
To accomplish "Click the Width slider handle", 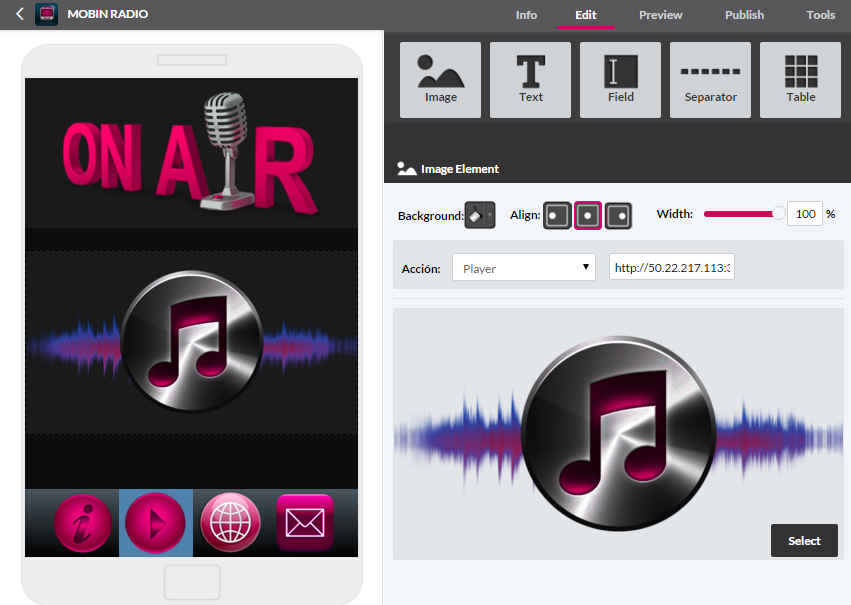I will click(x=778, y=213).
